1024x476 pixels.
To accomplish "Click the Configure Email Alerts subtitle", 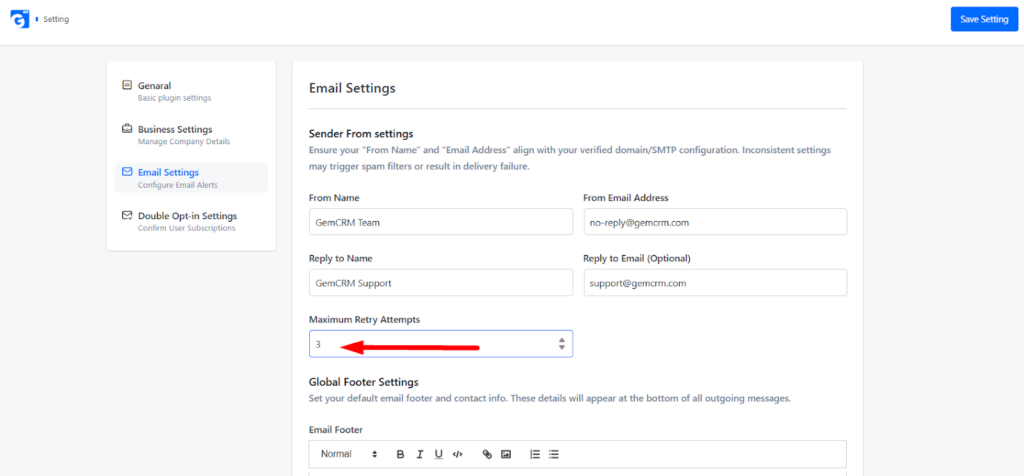I will point(178,185).
